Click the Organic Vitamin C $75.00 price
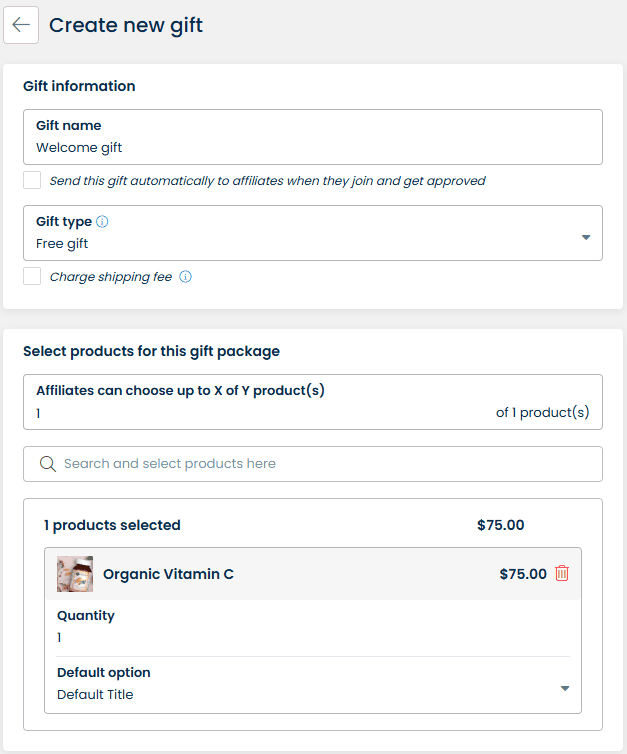627x754 pixels. point(523,574)
